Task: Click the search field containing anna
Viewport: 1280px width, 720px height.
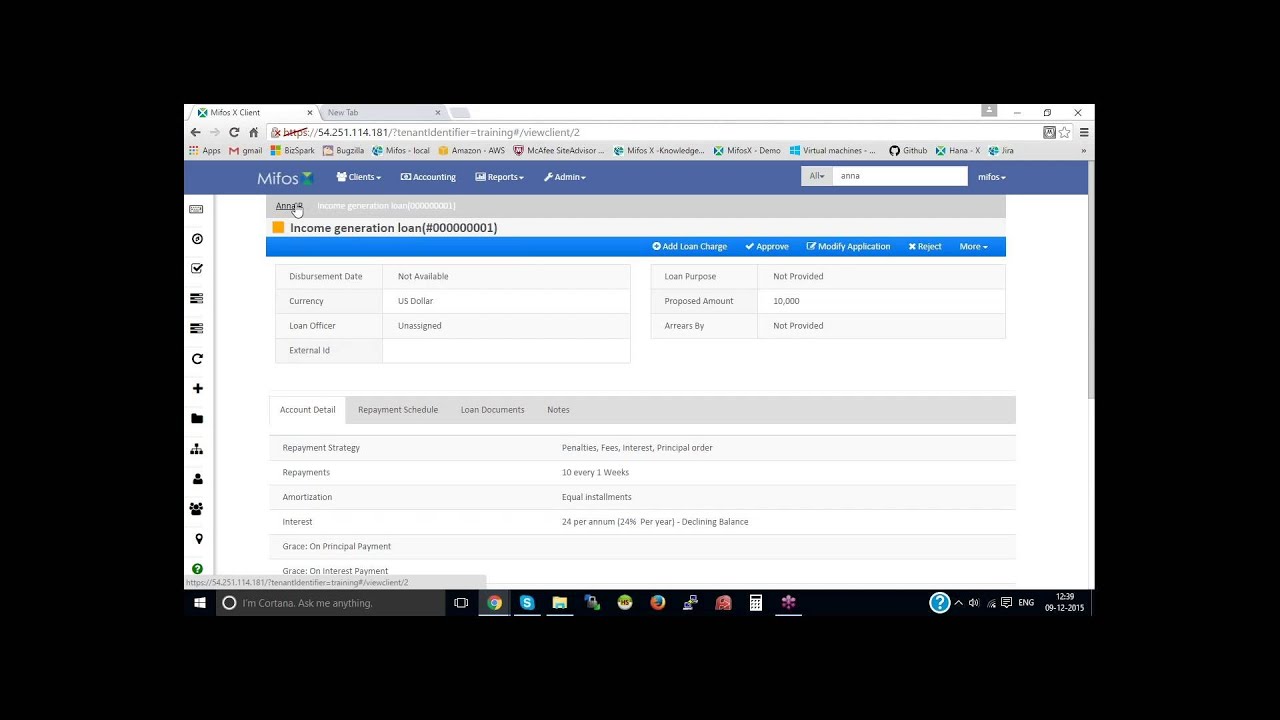Action: point(900,176)
